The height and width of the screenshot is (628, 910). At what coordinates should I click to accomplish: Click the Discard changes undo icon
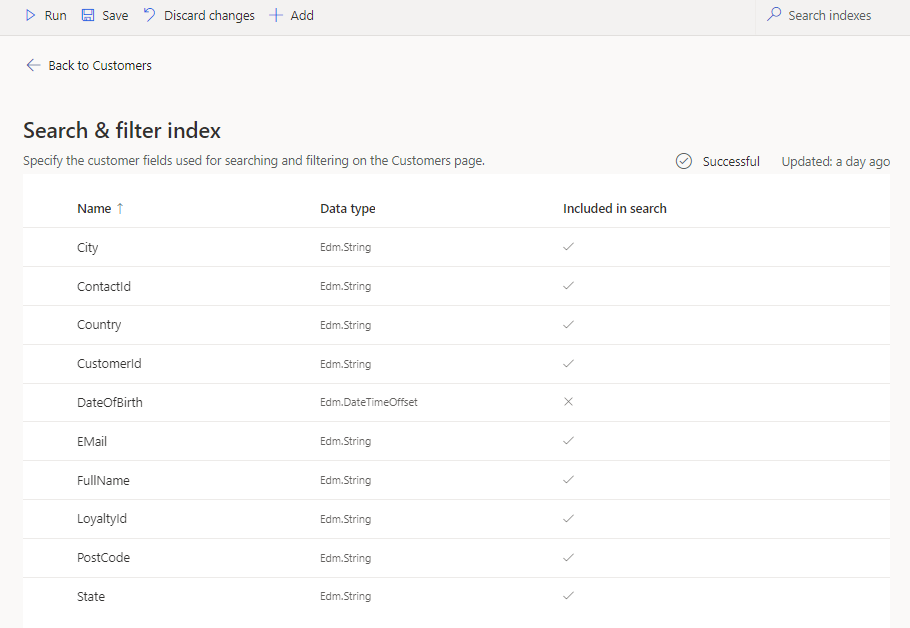(x=150, y=15)
